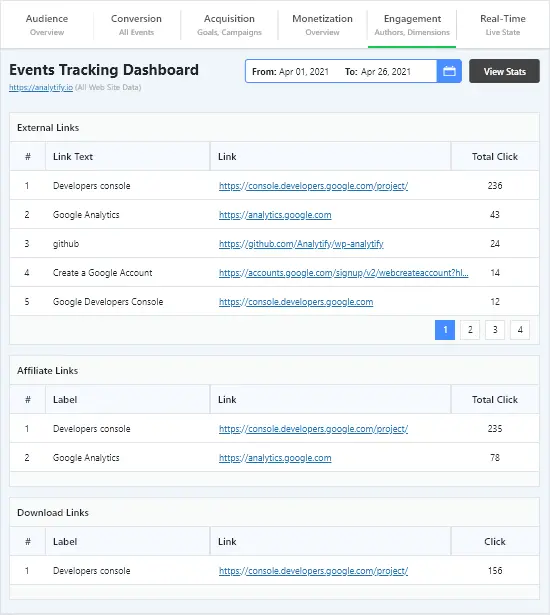The height and width of the screenshot is (615, 550).
Task: Click the click count 24
Action: coord(495,244)
